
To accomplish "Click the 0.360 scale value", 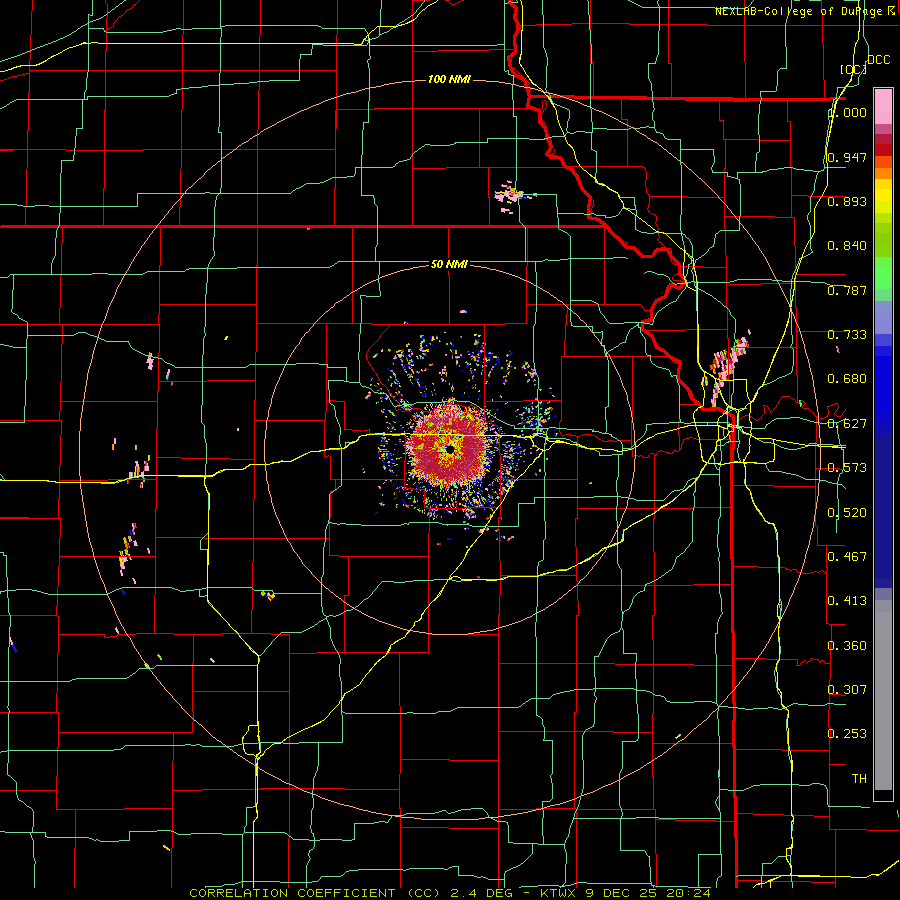I will pyautogui.click(x=847, y=646).
